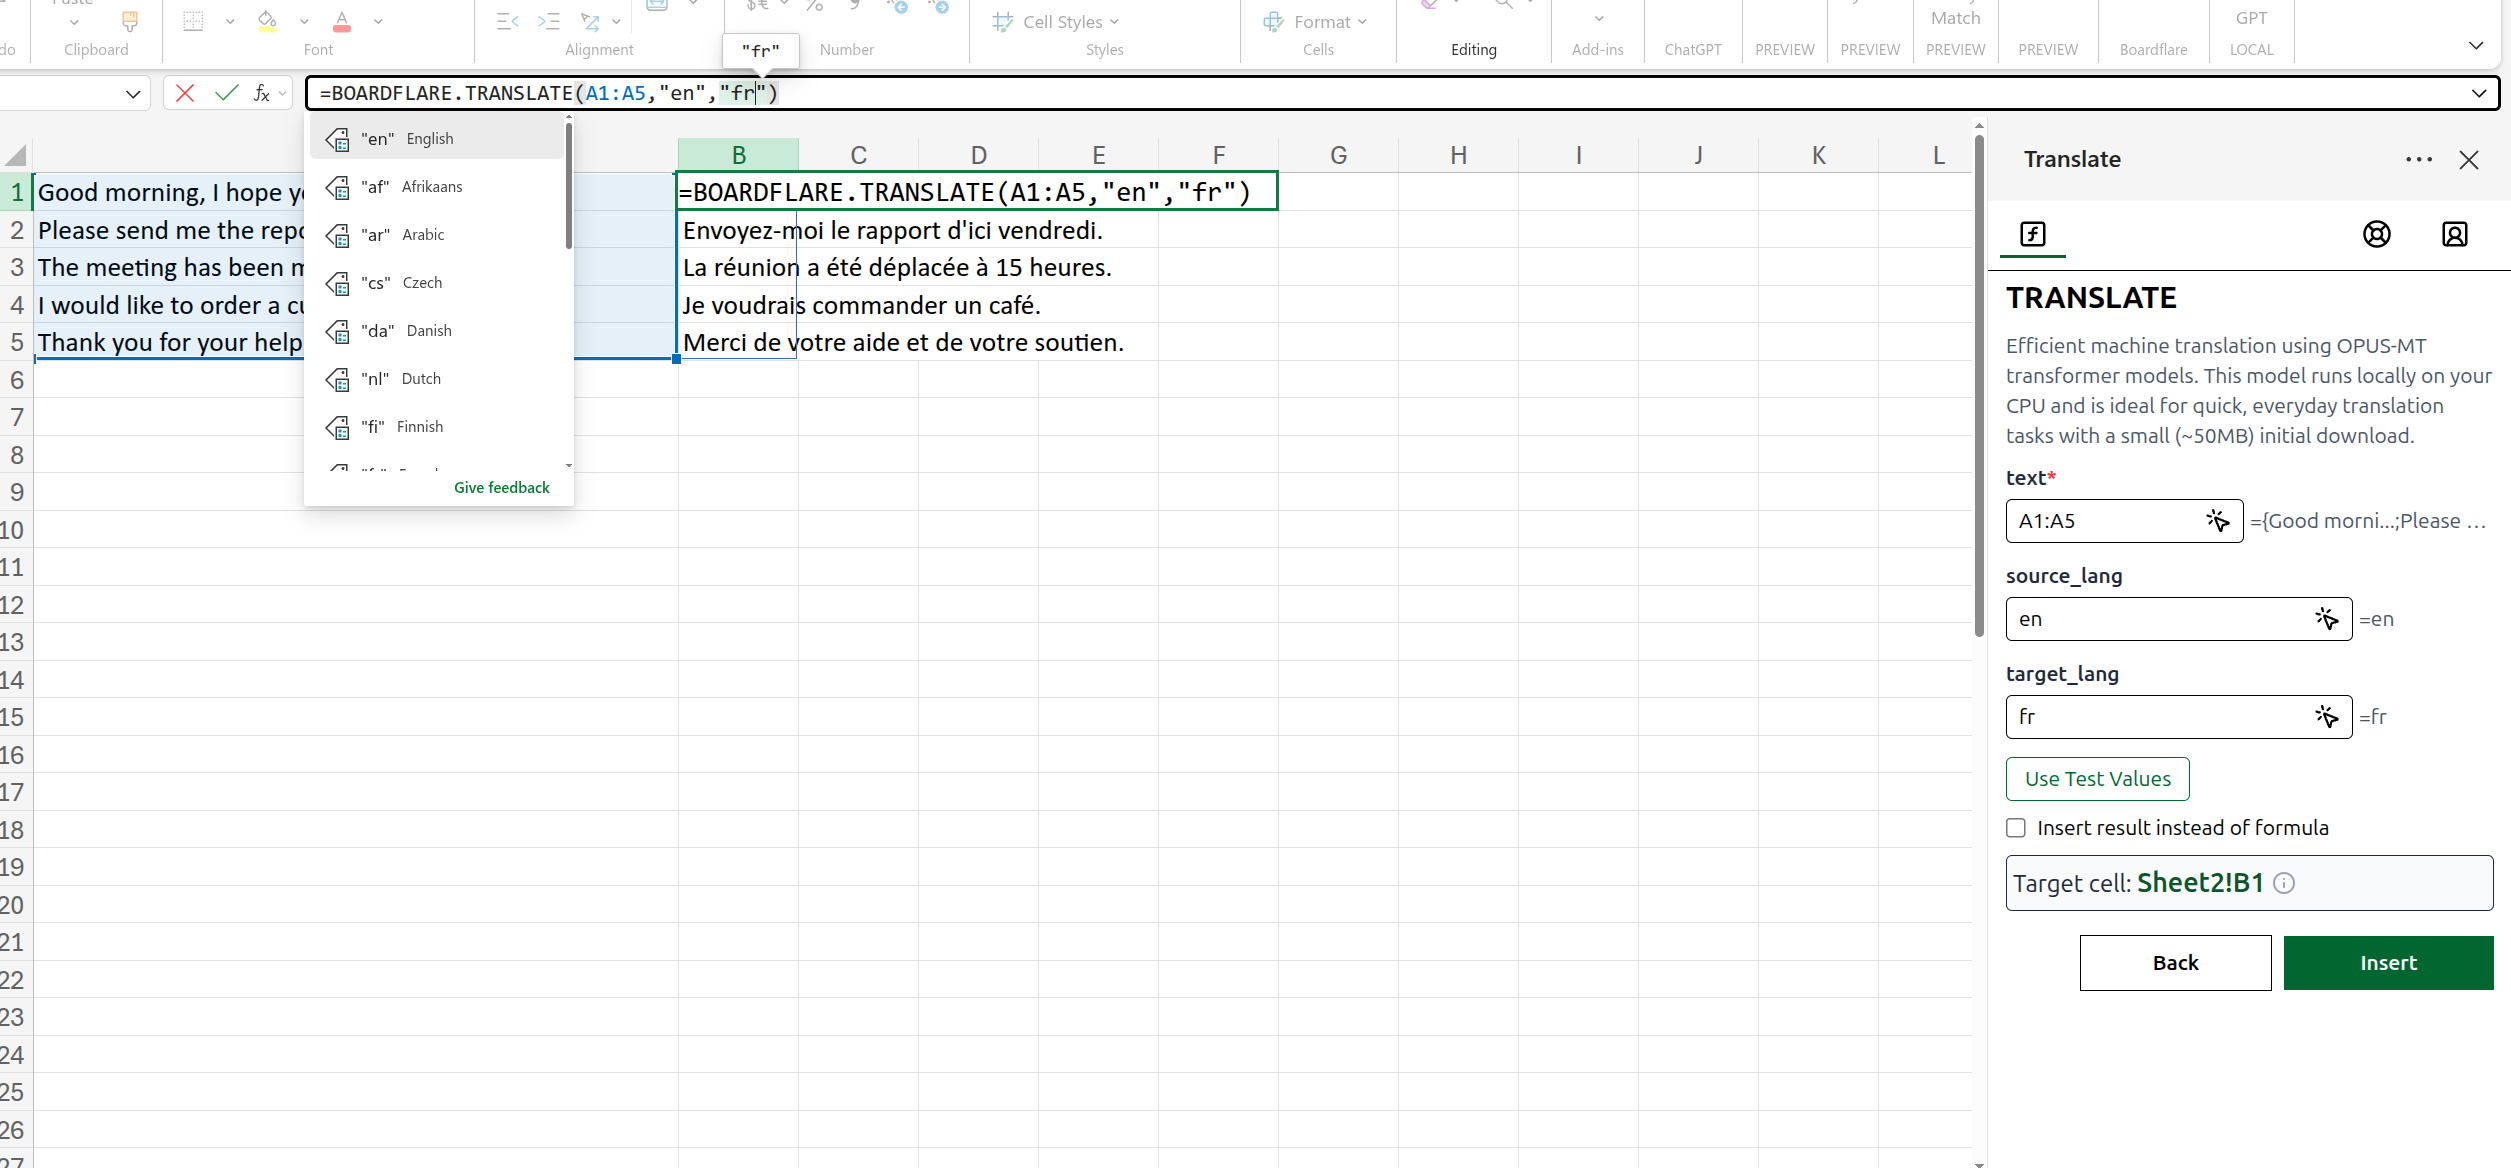The height and width of the screenshot is (1168, 2511).
Task: Click the spreadsheet vertical scrollbar thumb
Action: [x=1979, y=386]
